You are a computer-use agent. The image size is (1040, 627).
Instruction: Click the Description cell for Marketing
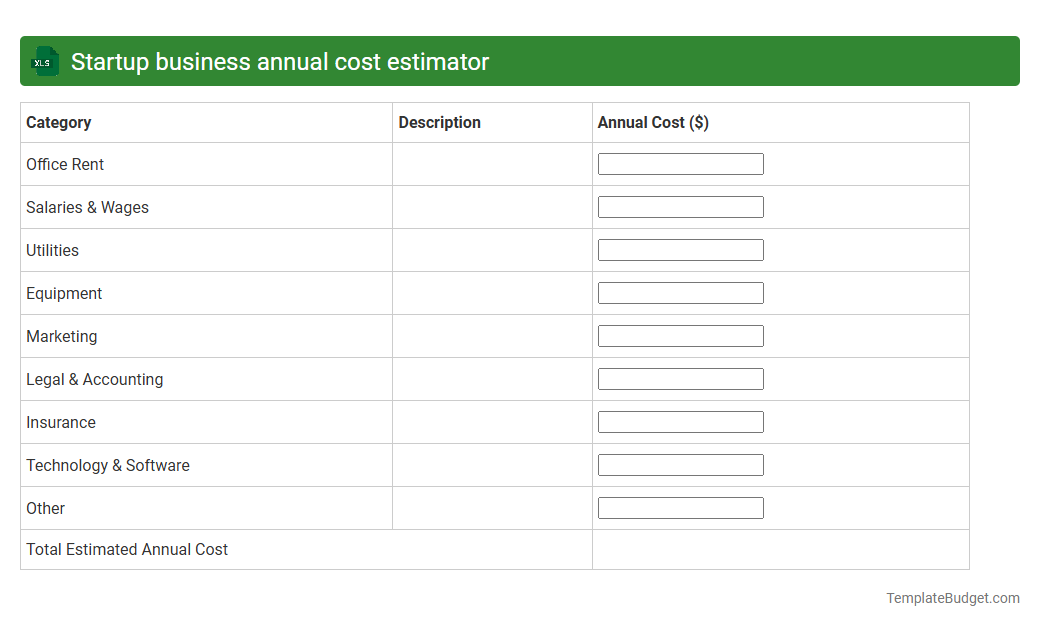[x=492, y=336]
